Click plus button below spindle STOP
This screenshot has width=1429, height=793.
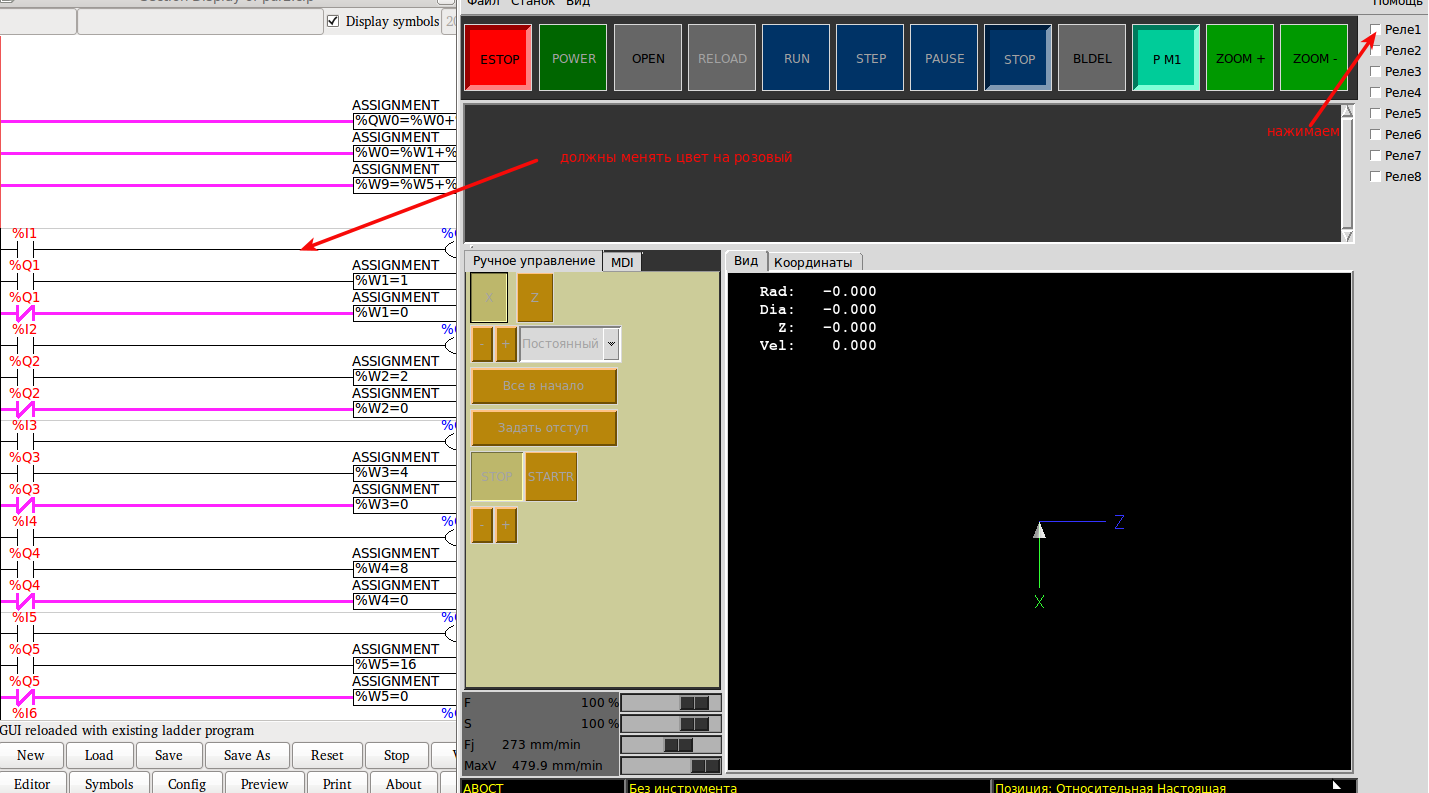(x=506, y=525)
